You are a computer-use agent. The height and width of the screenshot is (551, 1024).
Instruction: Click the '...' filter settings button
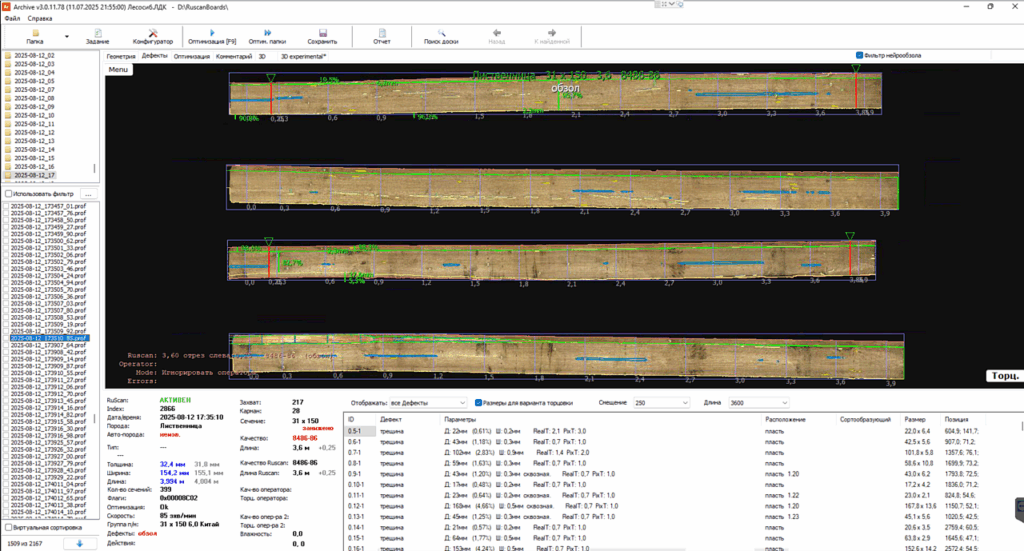coord(88,194)
